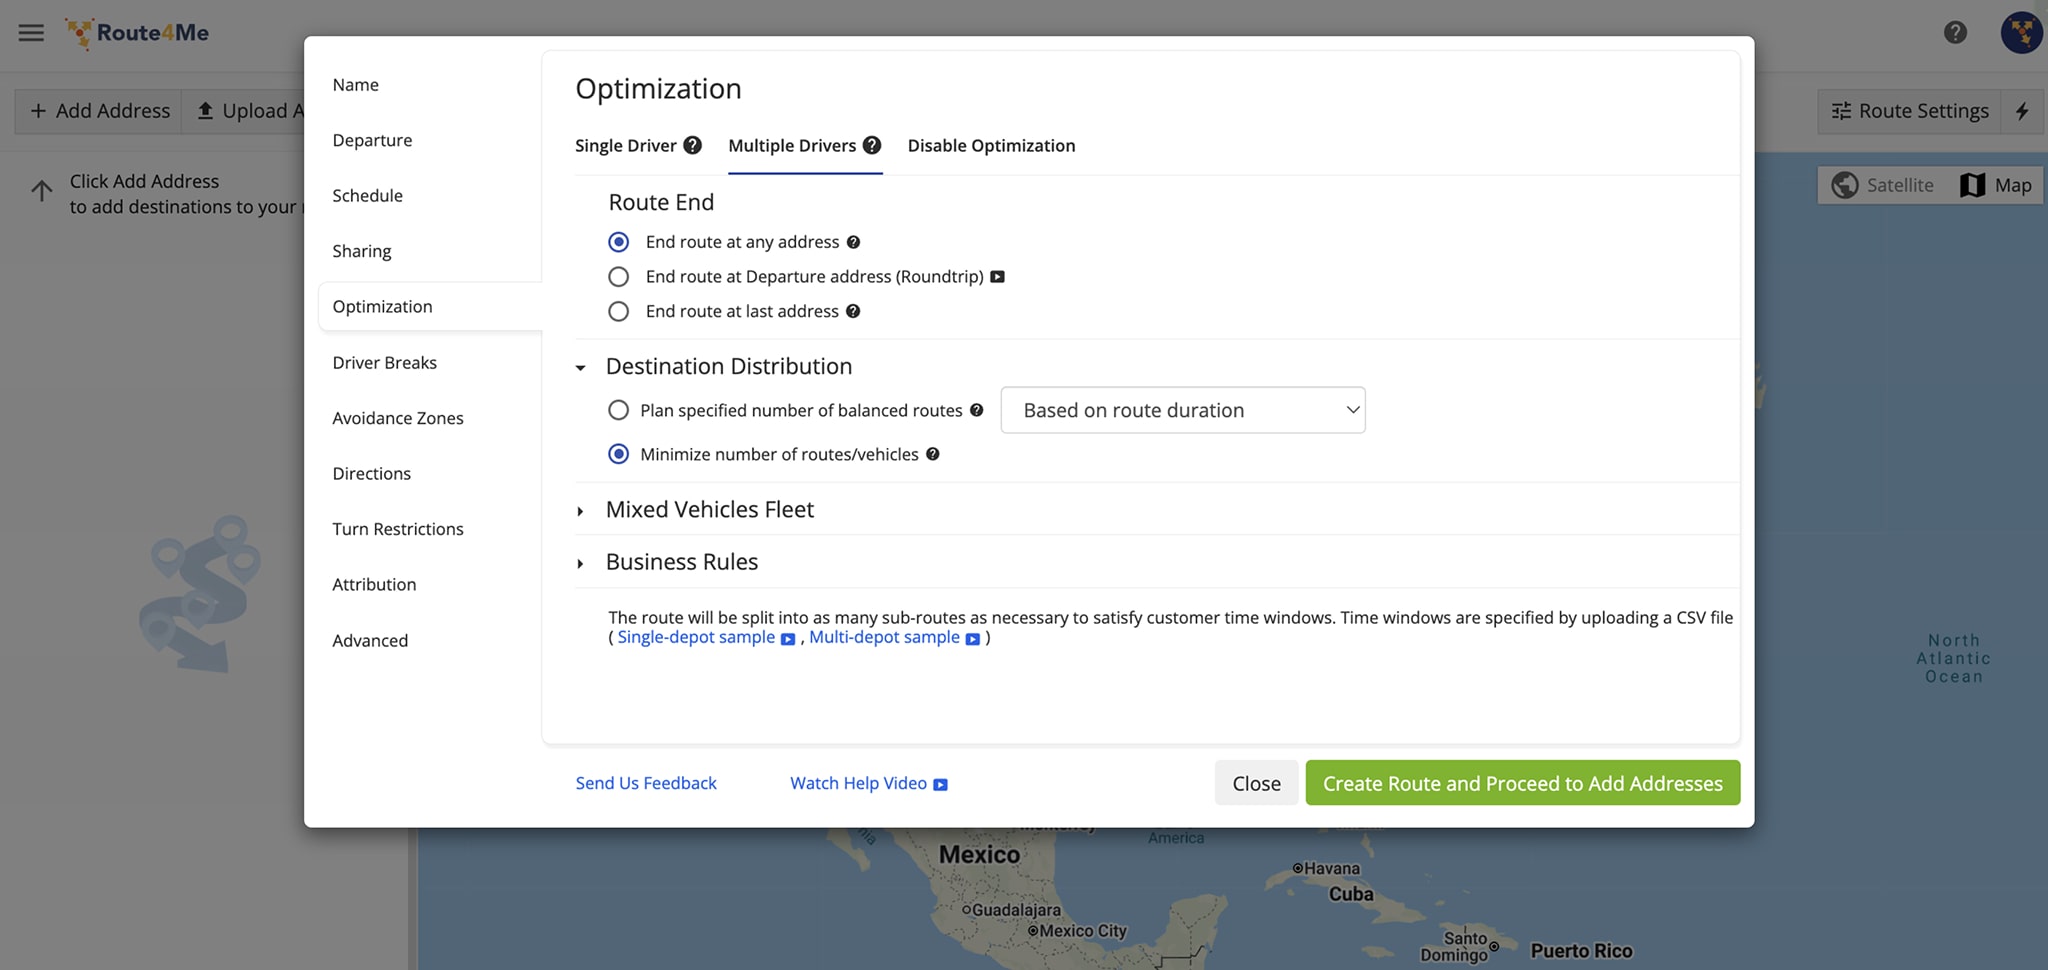
Task: Click the user avatar
Action: coord(2020,32)
